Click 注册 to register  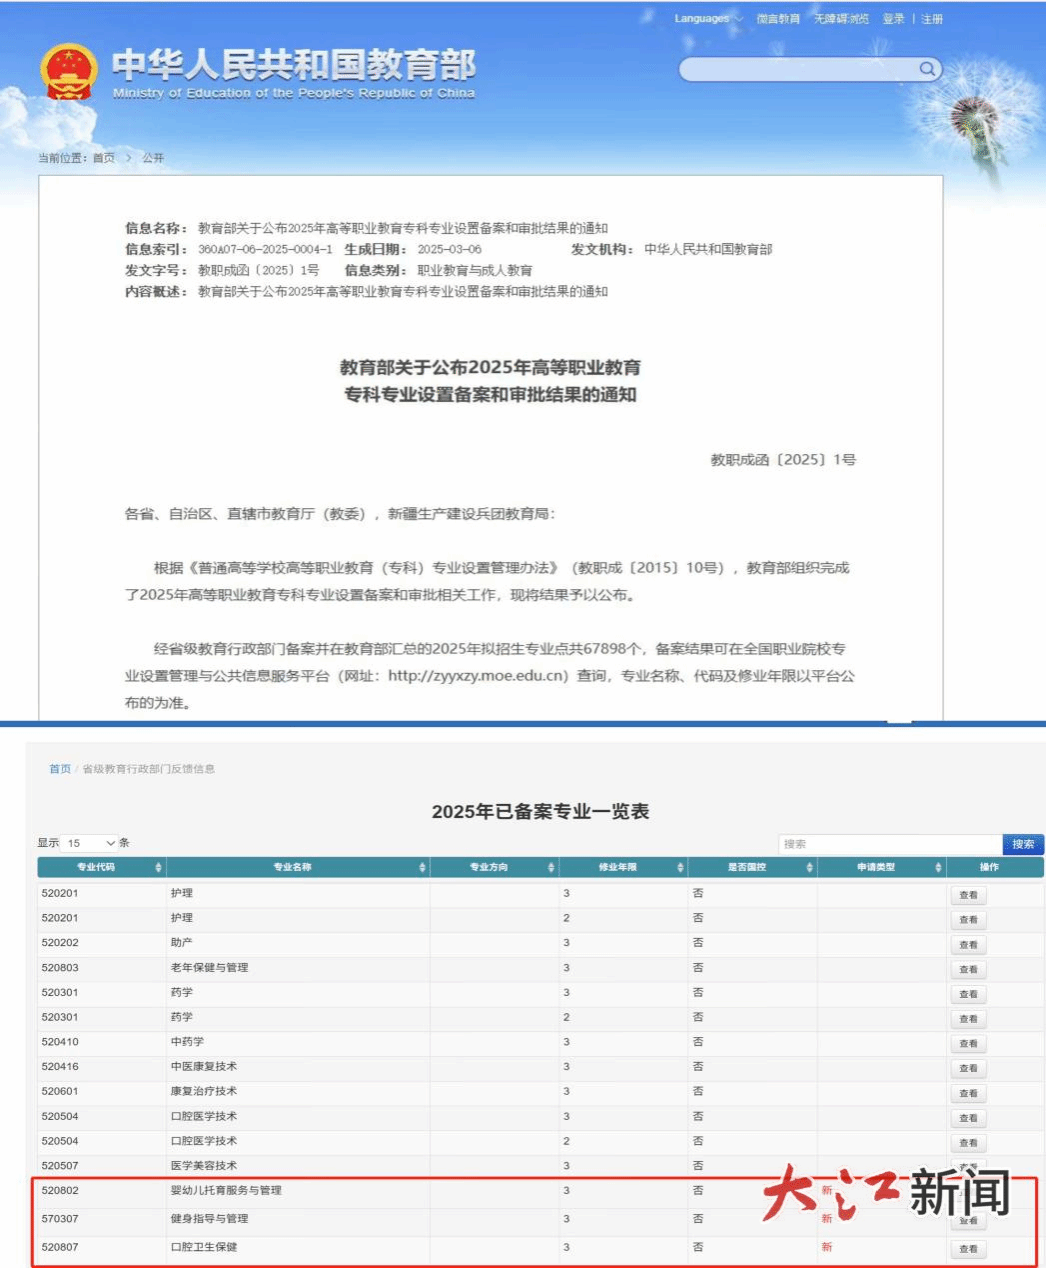point(932,19)
